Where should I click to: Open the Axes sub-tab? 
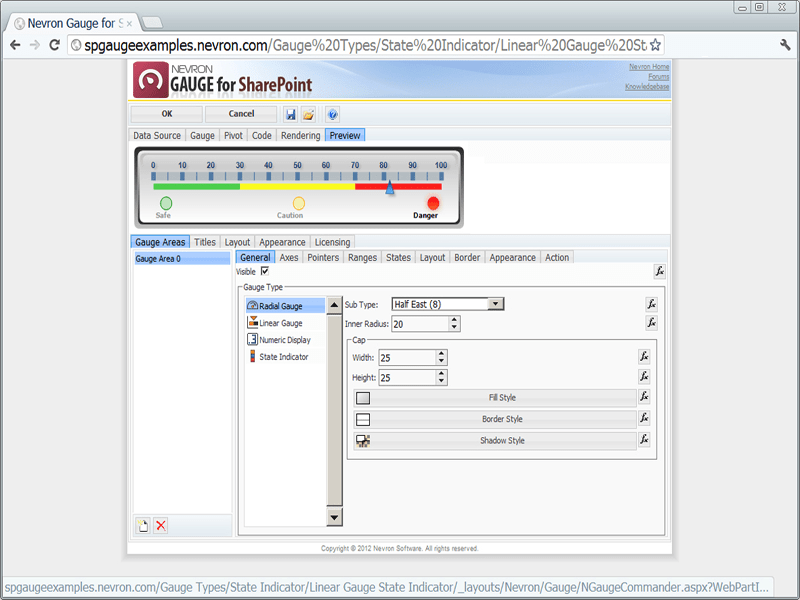click(289, 258)
